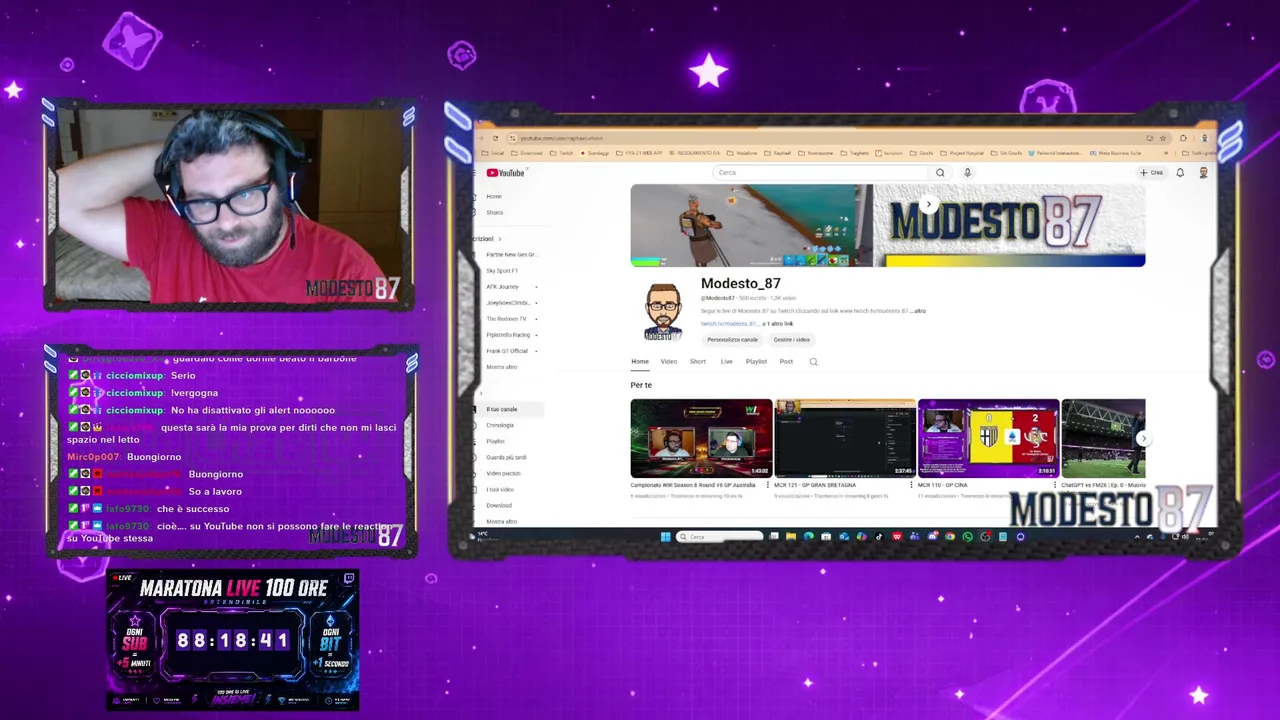The width and height of the screenshot is (1280, 720).
Task: Open Twitch bookmark folder in bookmarks bar
Action: coord(560,153)
